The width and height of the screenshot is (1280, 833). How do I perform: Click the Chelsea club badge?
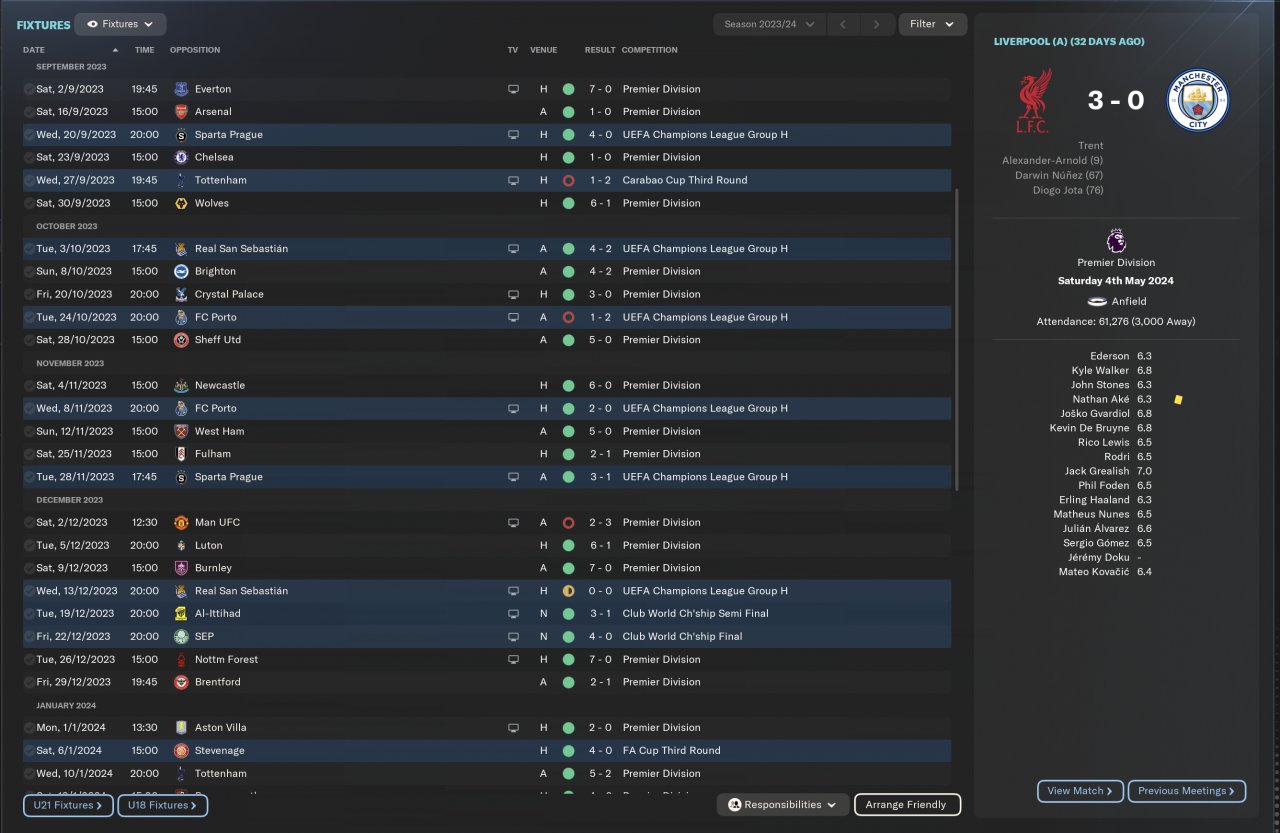point(181,157)
